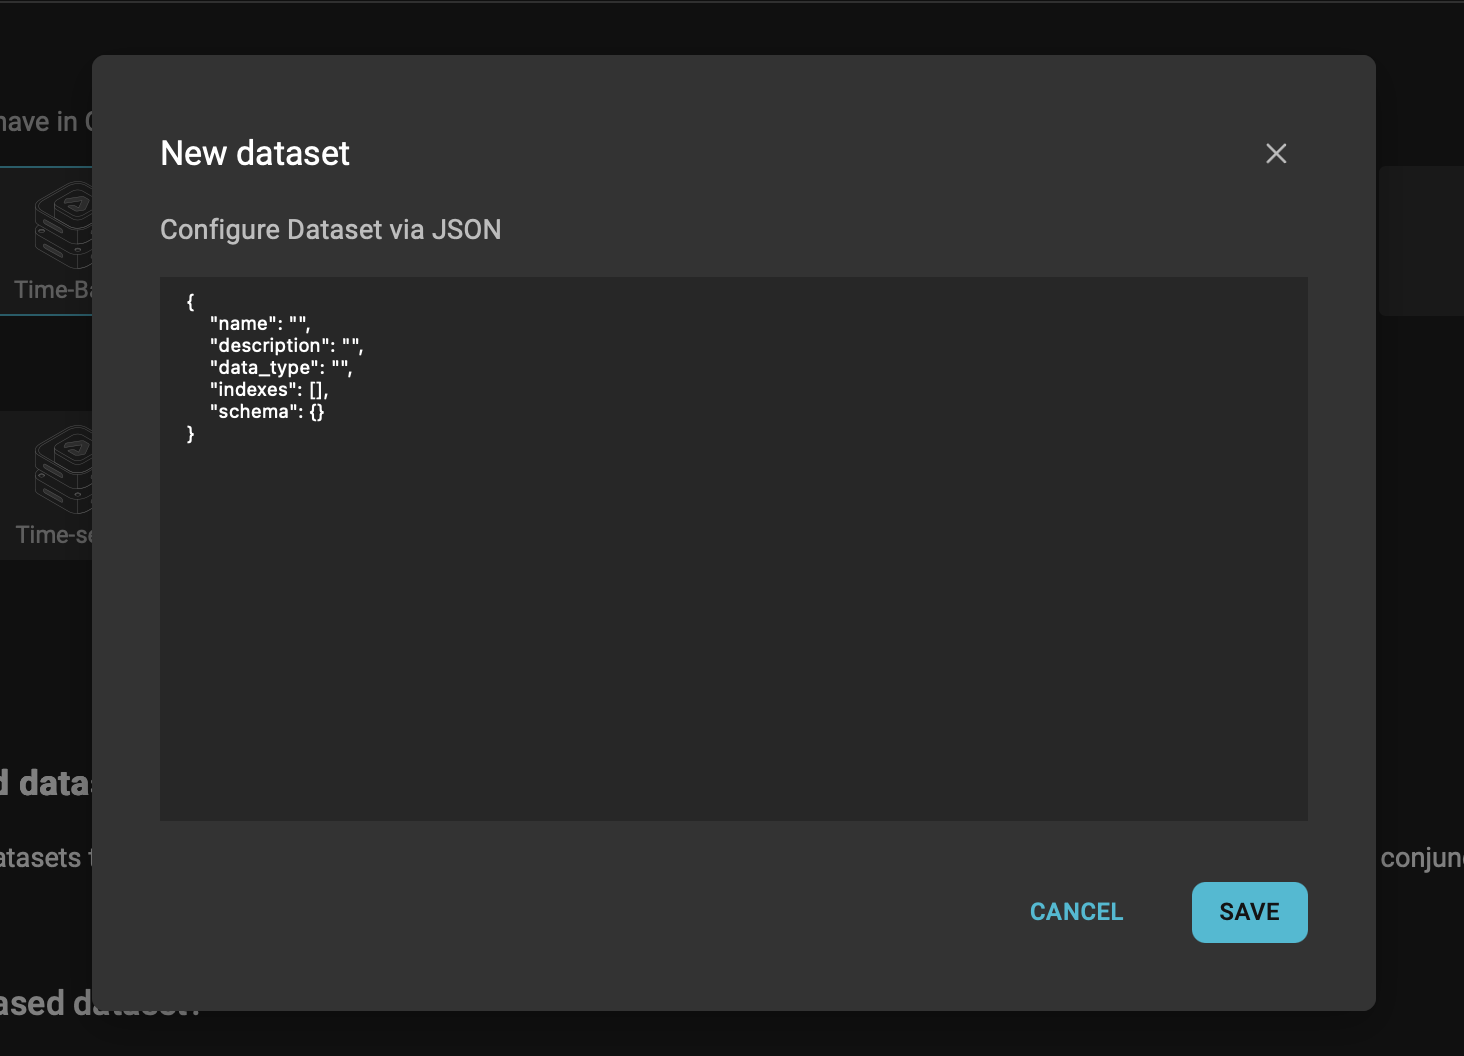Click the "name" line in JSON

(x=260, y=323)
